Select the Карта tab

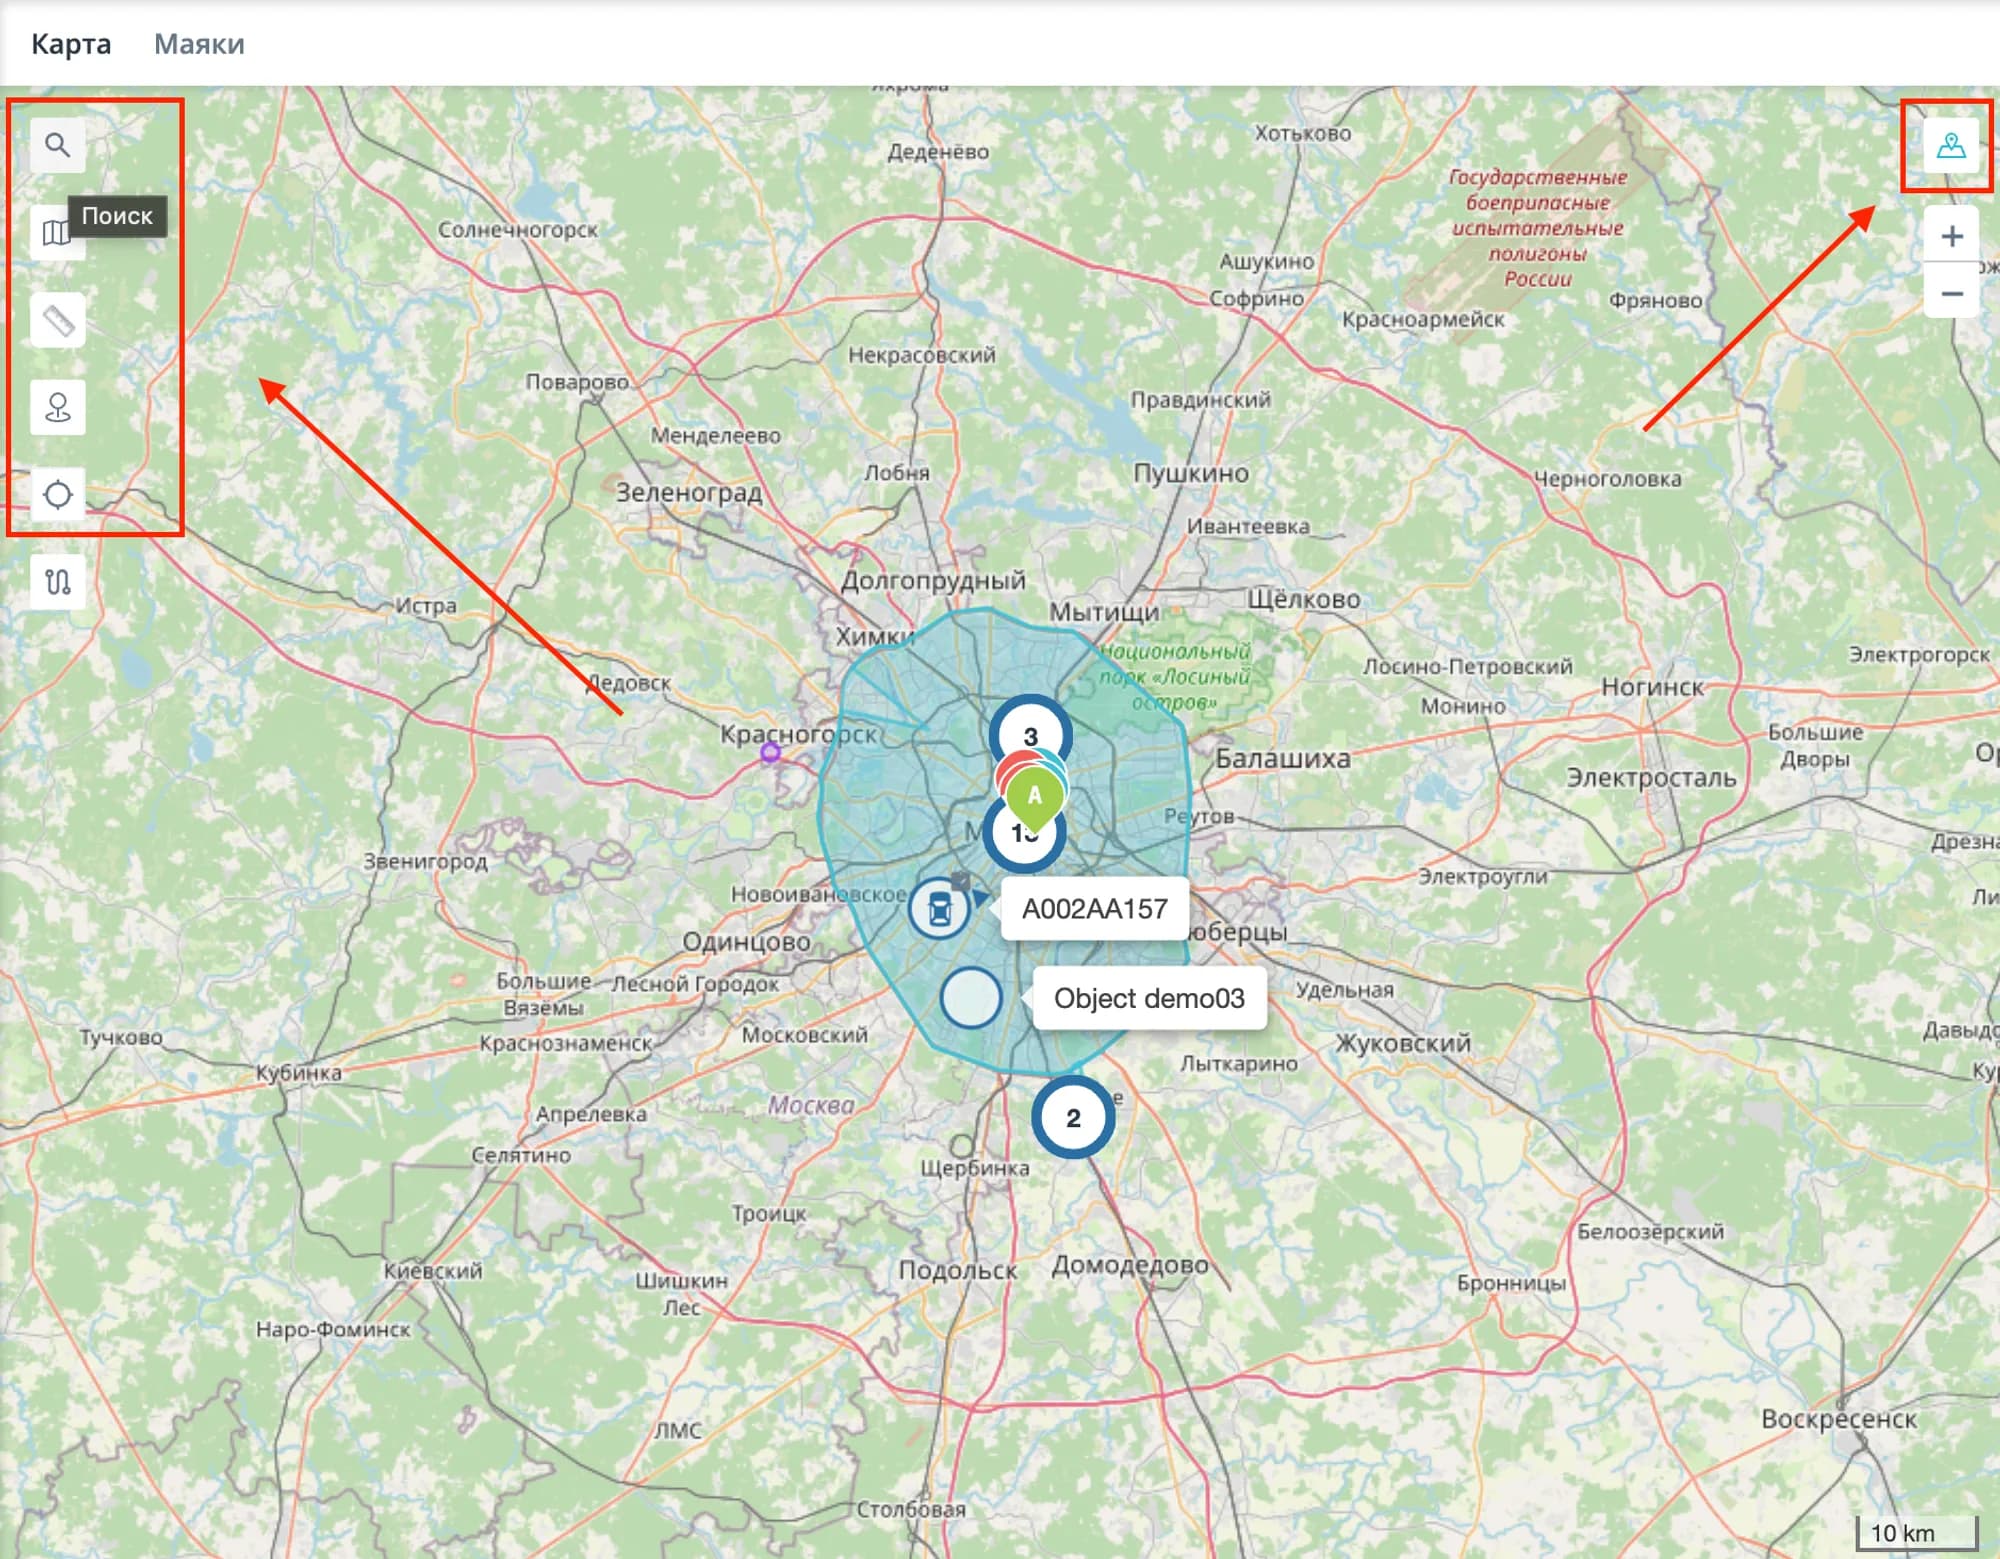coord(71,44)
